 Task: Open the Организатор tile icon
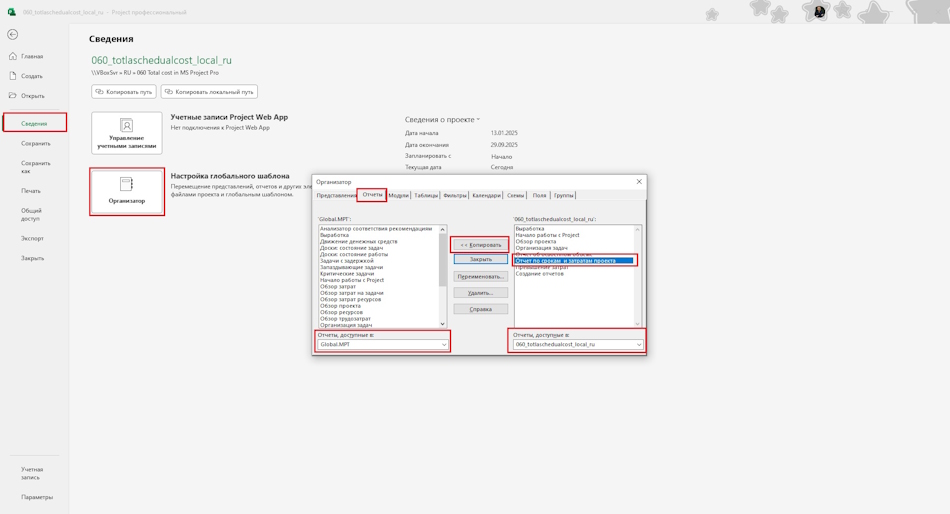[x=127, y=184]
